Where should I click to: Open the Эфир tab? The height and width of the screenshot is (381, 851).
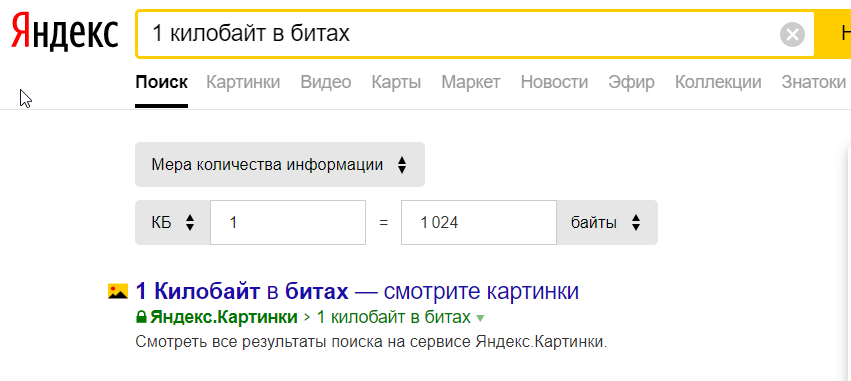[x=631, y=82]
